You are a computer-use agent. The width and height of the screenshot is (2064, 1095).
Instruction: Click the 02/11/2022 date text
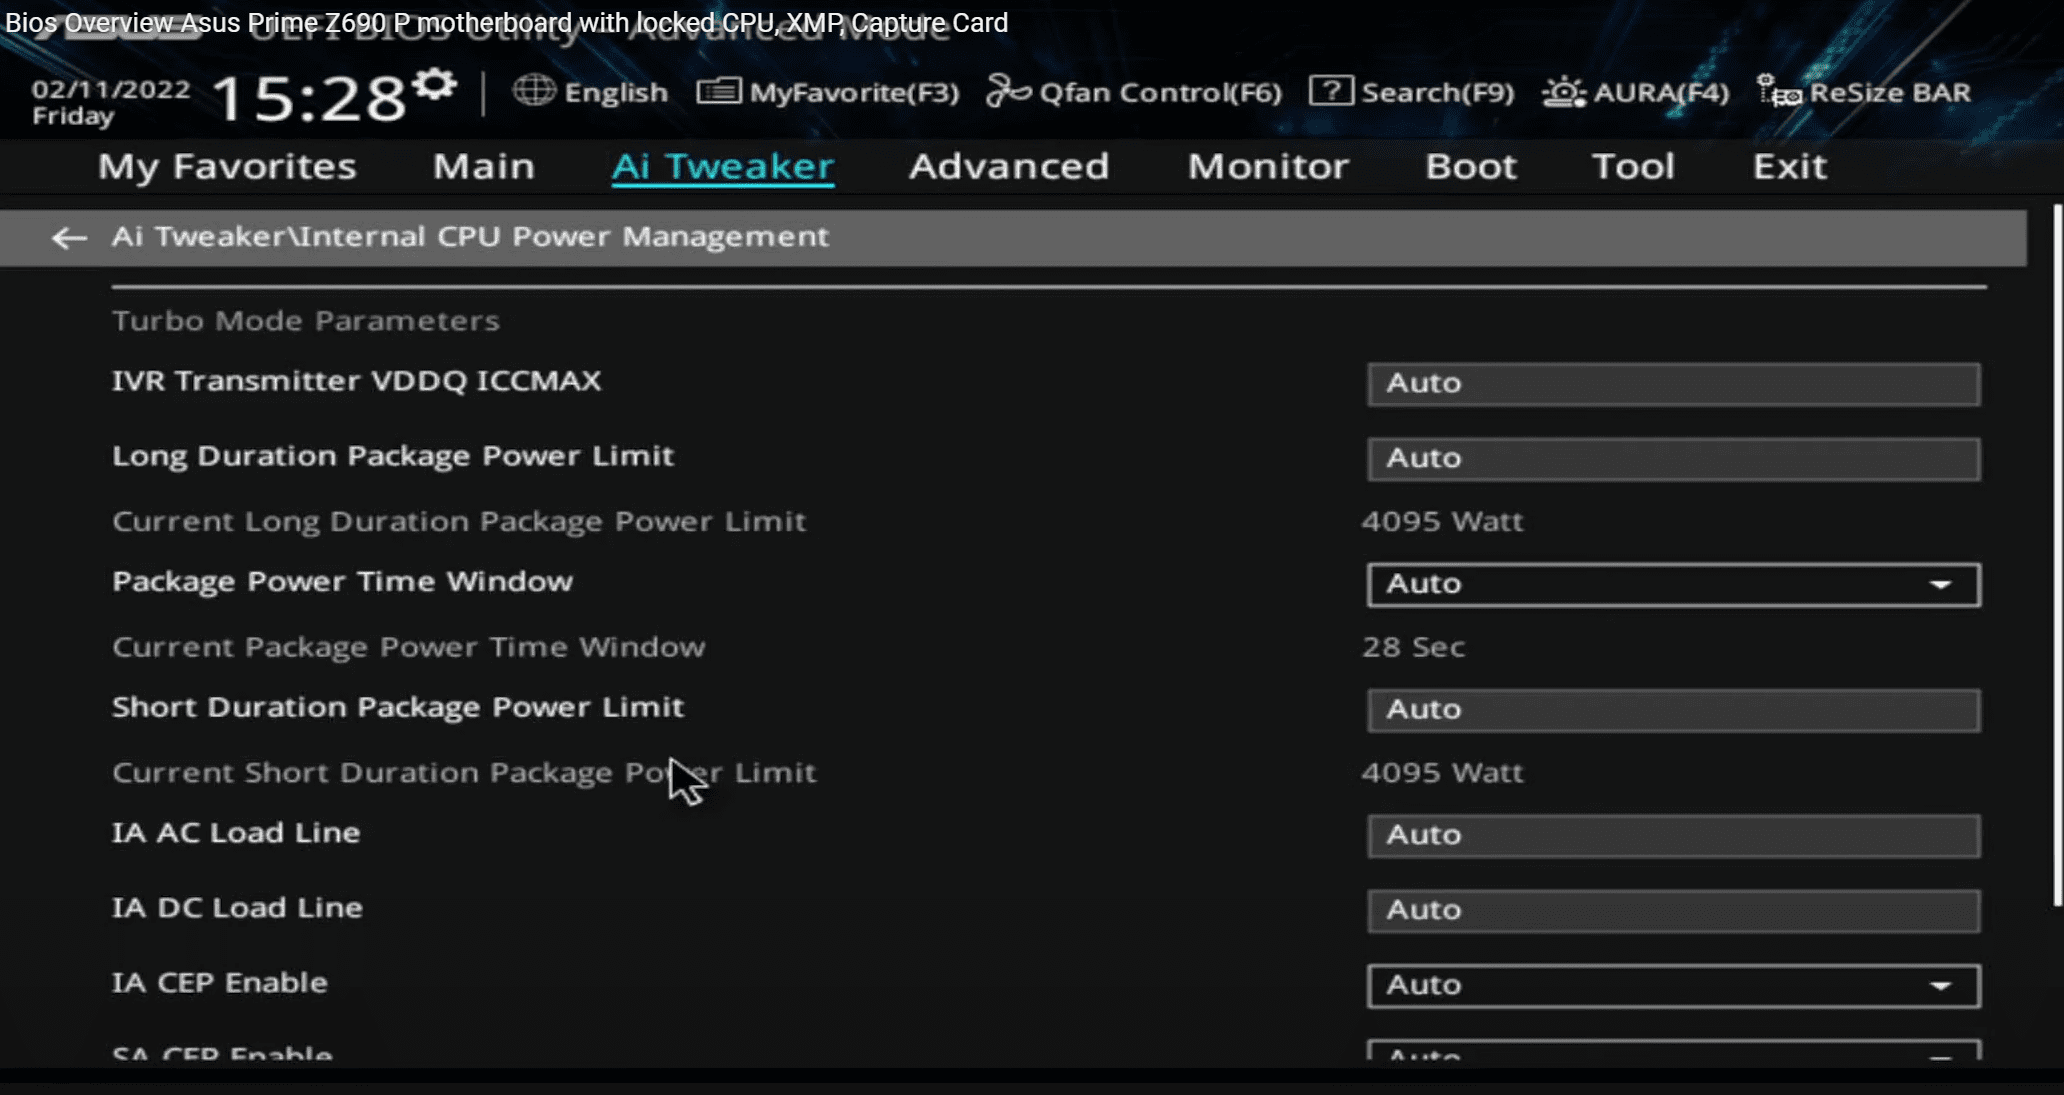click(110, 89)
